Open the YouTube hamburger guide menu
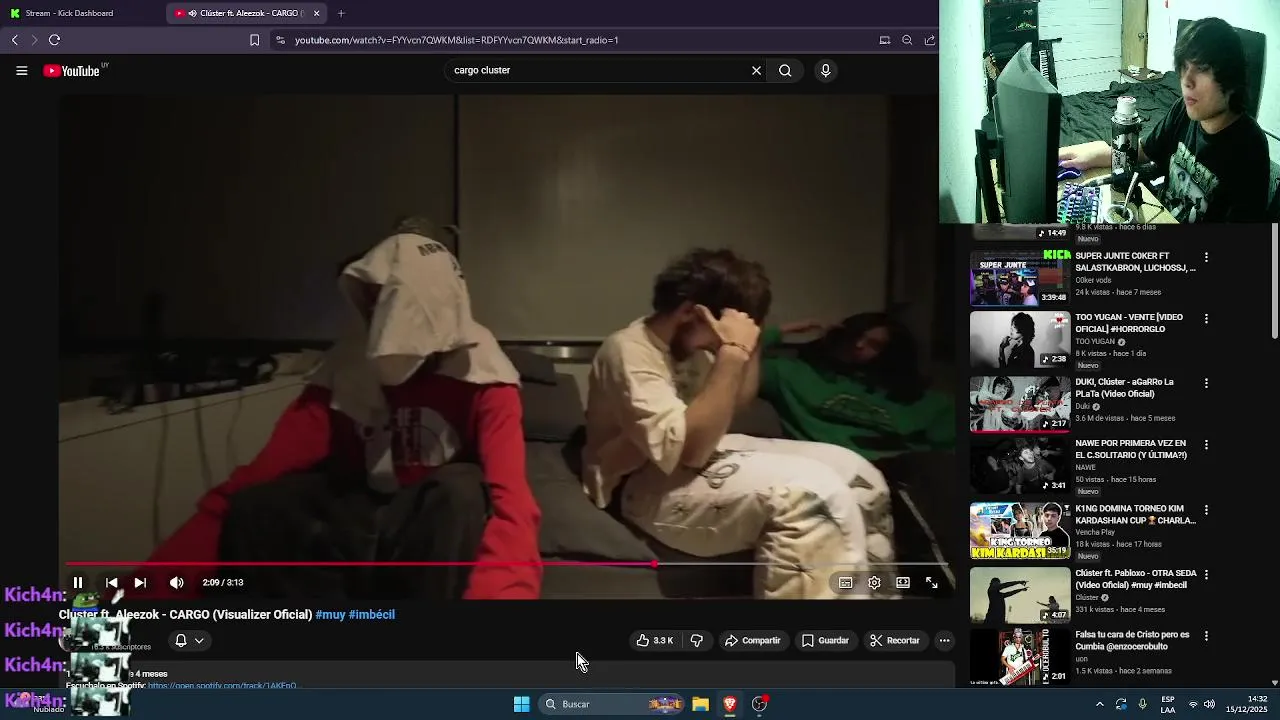The image size is (1280, 720). pos(21,71)
